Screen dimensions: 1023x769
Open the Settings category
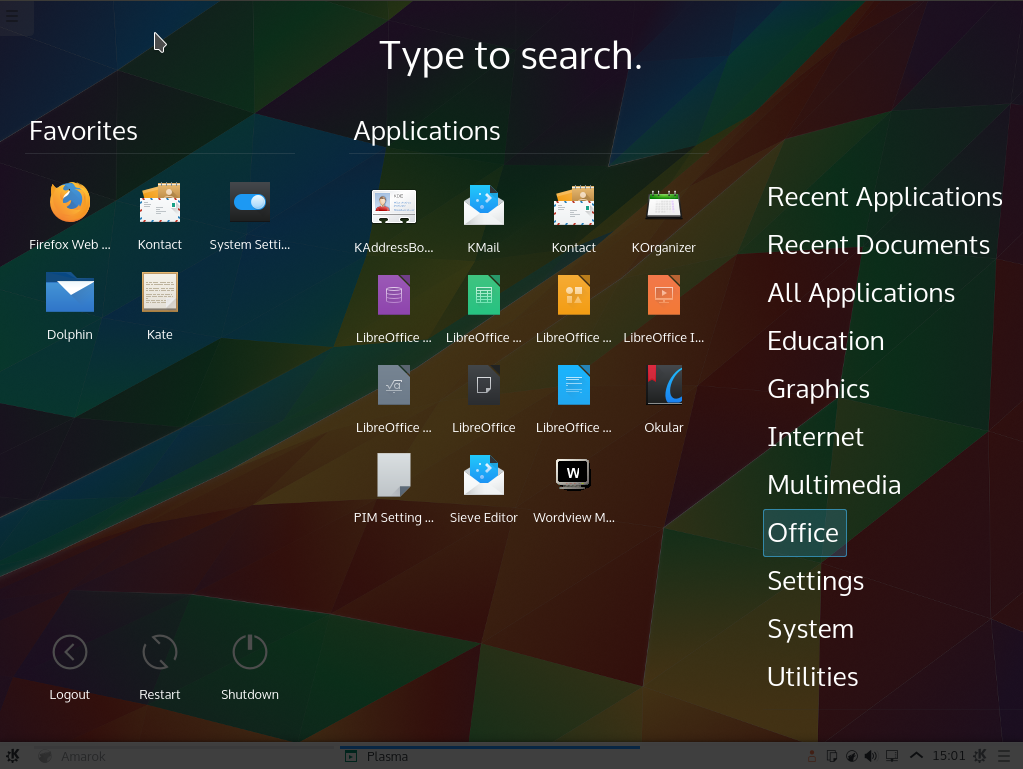click(816, 581)
